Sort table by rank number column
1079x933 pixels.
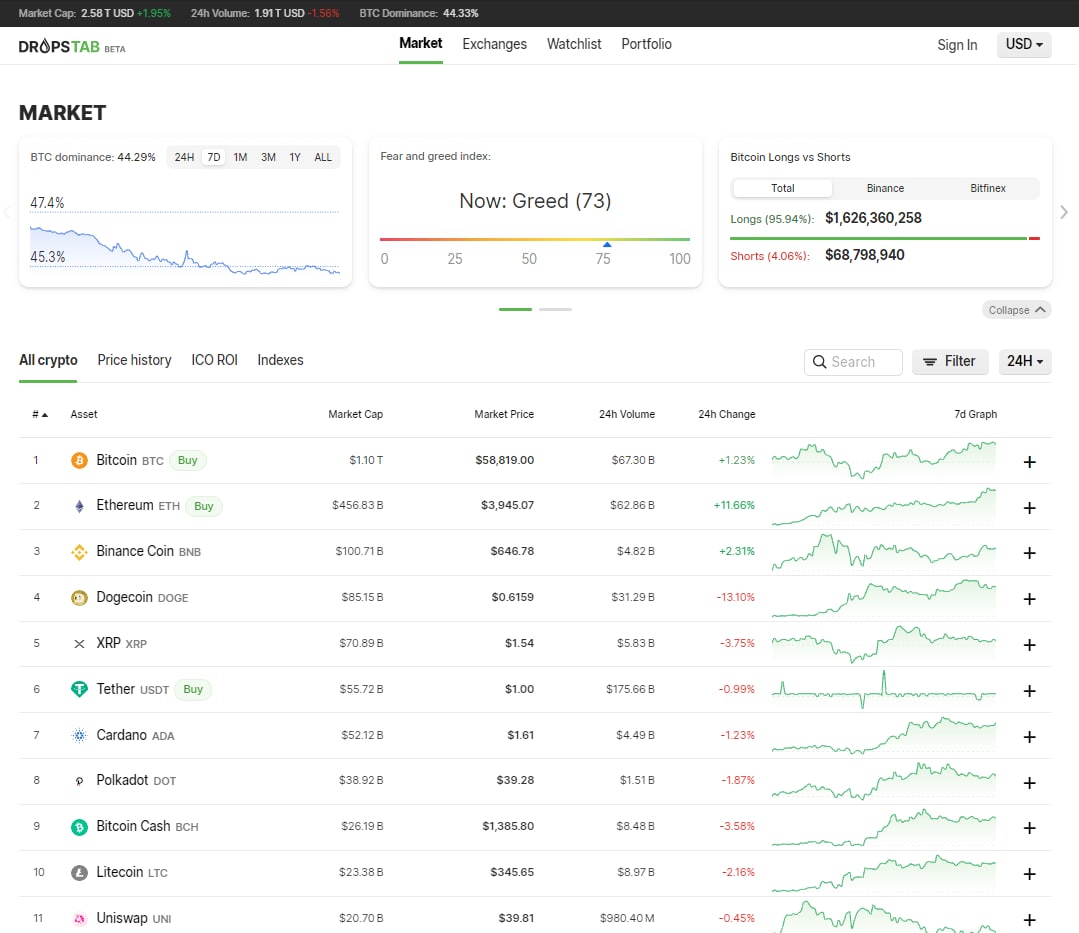(40, 414)
